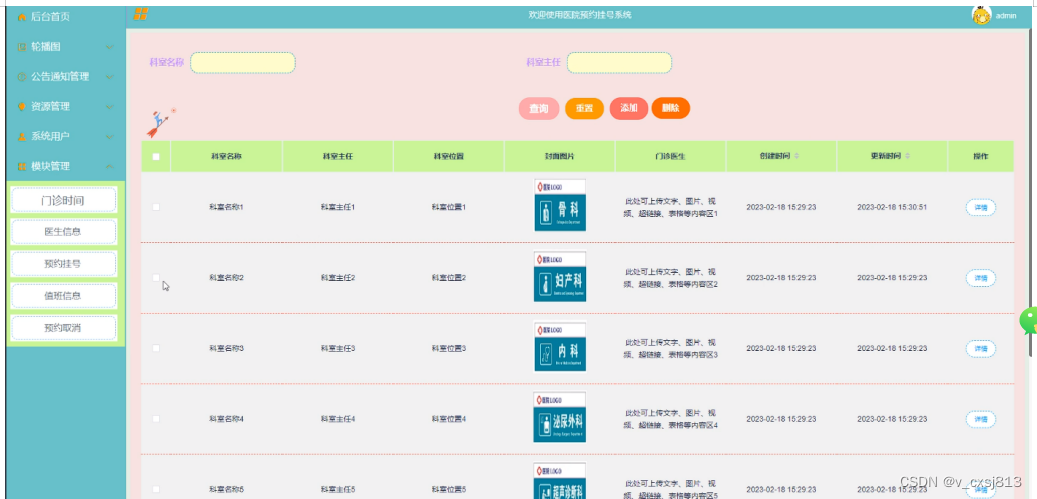
Task: Click the 泌尿外科 cover image thumbnail
Action: 560,418
